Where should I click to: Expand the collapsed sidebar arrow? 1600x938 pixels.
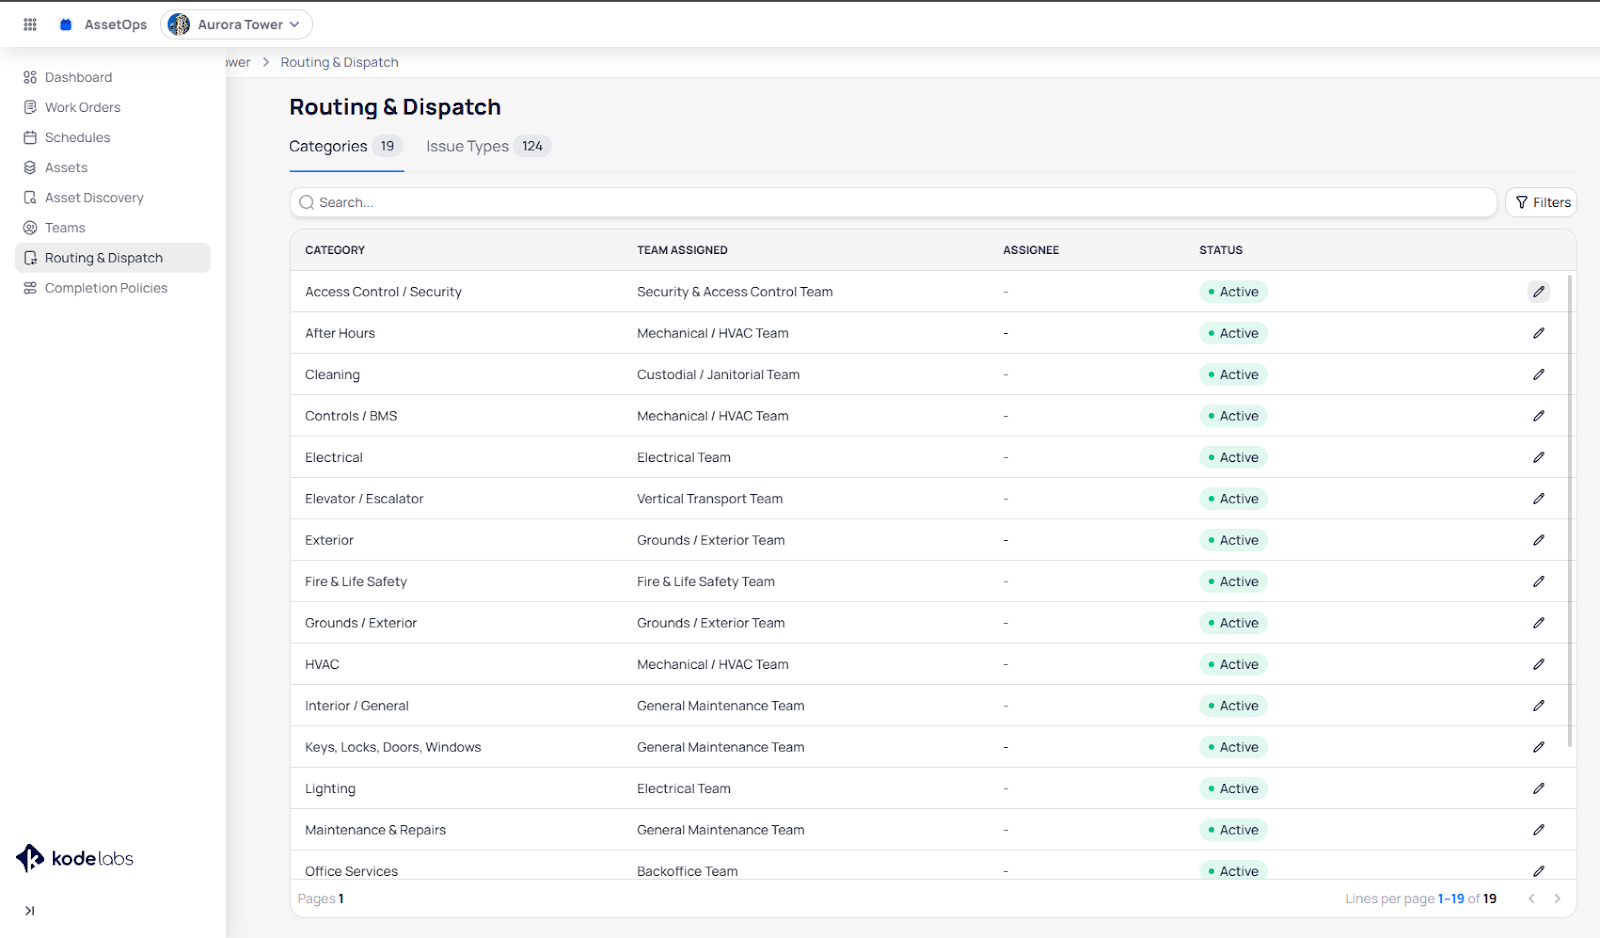coord(30,911)
